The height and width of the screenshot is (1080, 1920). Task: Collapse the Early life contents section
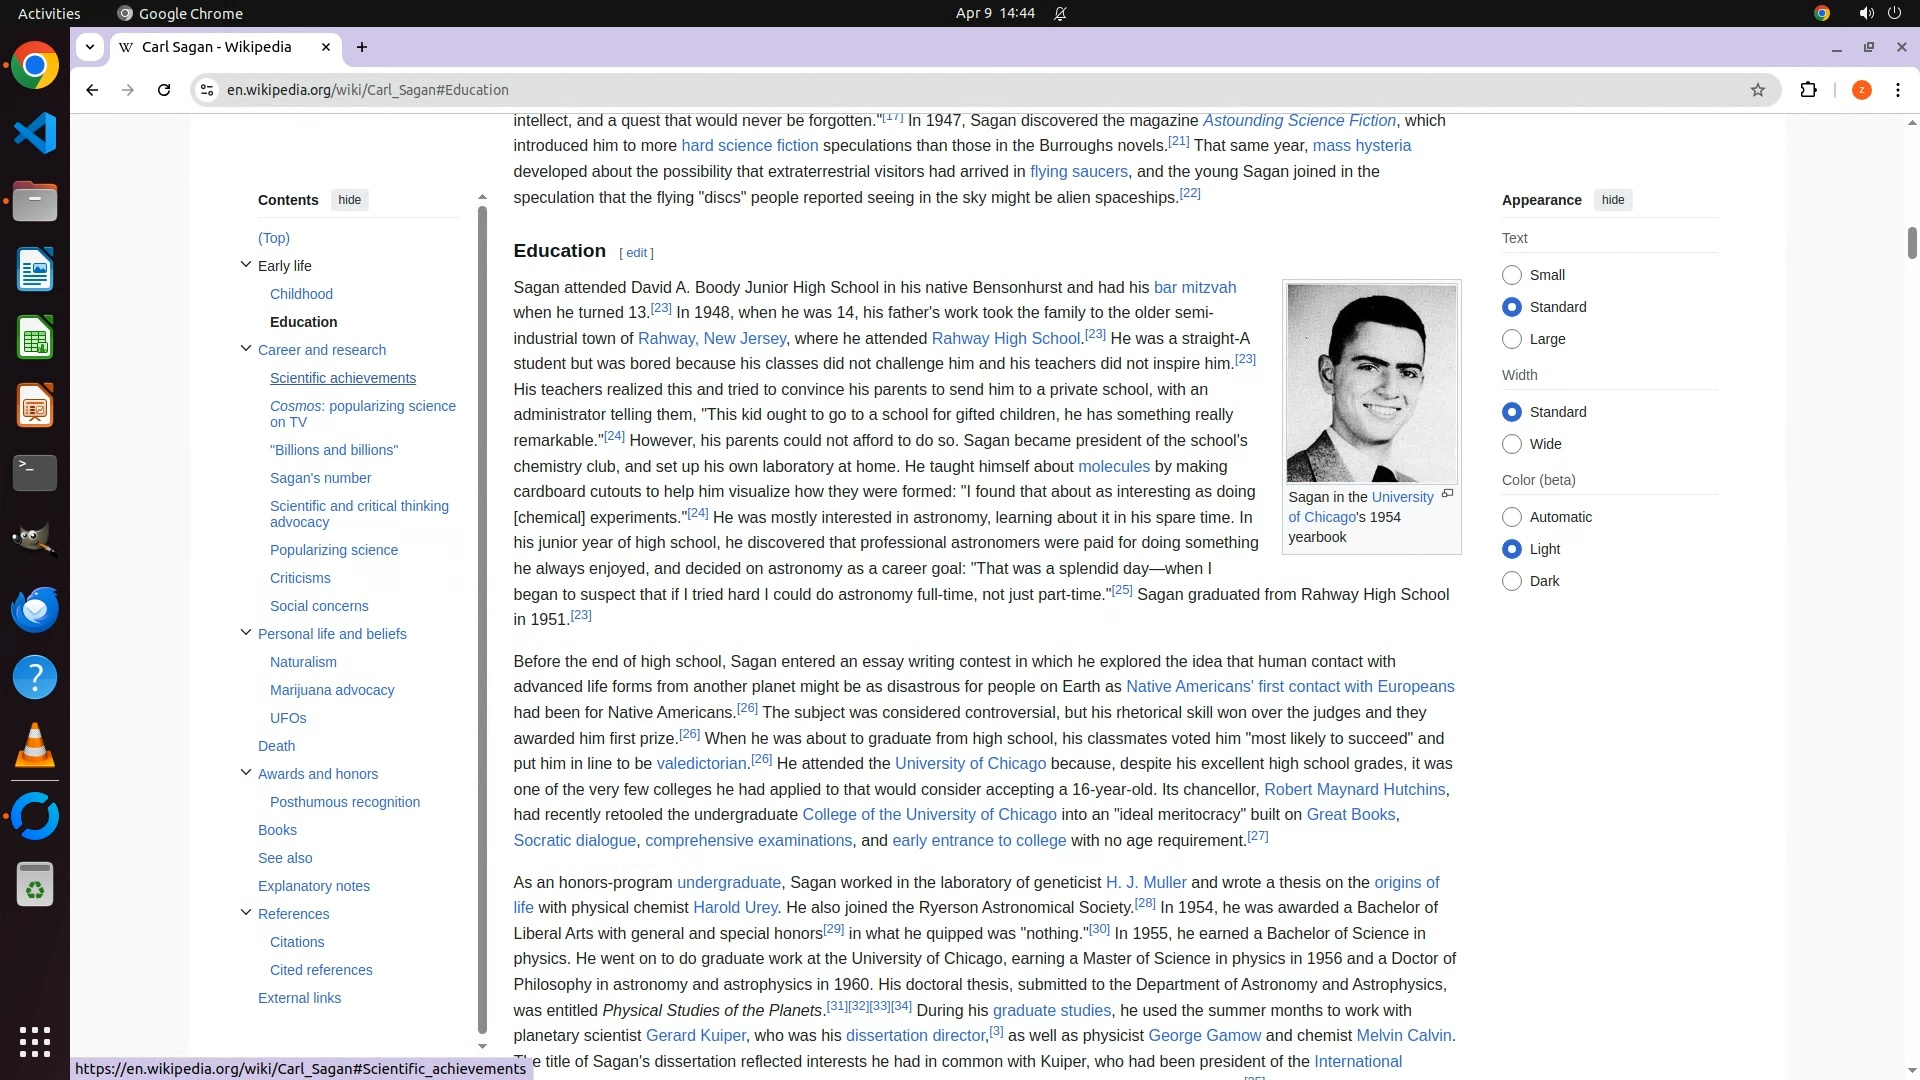pos(246,265)
